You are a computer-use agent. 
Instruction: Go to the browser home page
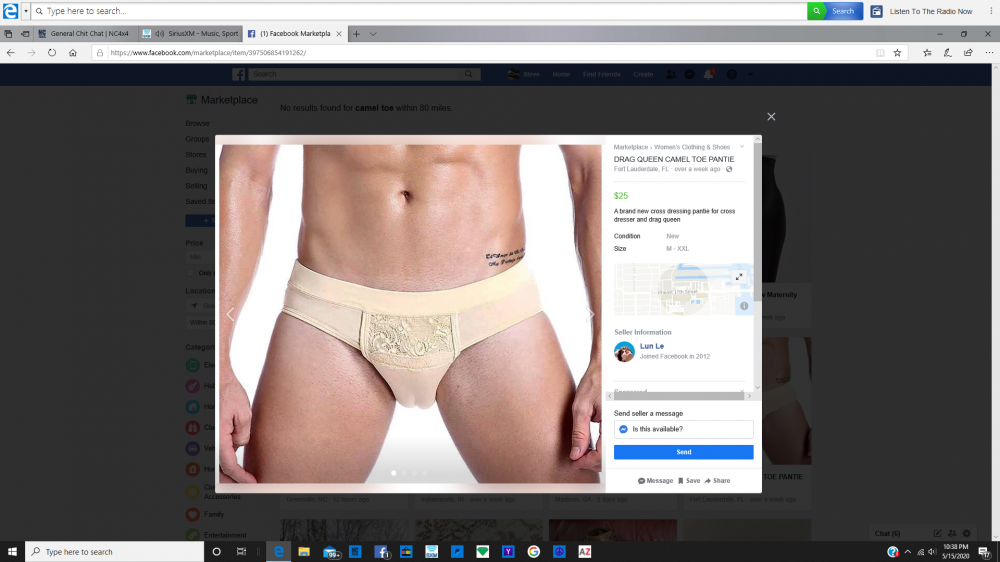pos(73,52)
